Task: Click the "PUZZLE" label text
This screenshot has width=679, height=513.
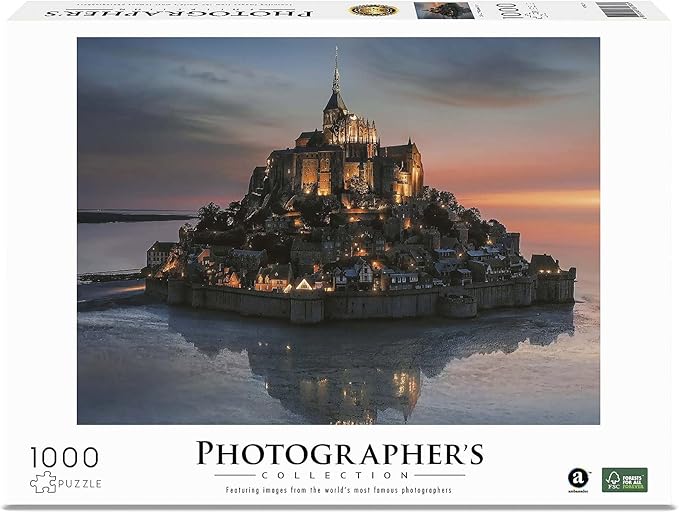Action: [x=80, y=484]
